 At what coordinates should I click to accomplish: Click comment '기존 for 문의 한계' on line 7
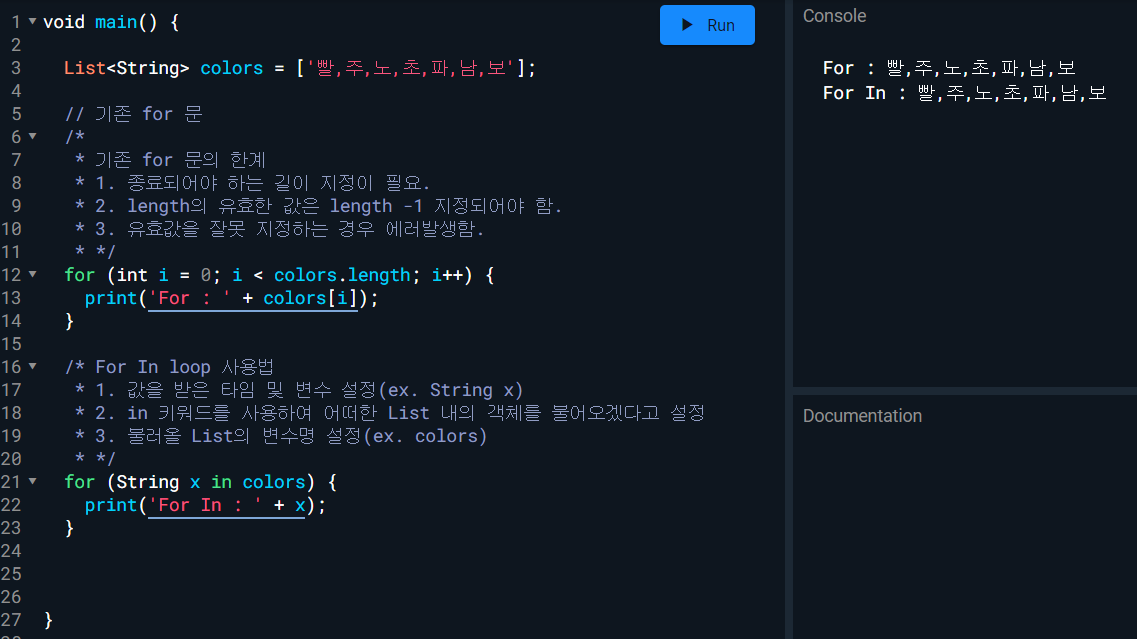pyautogui.click(x=181, y=160)
